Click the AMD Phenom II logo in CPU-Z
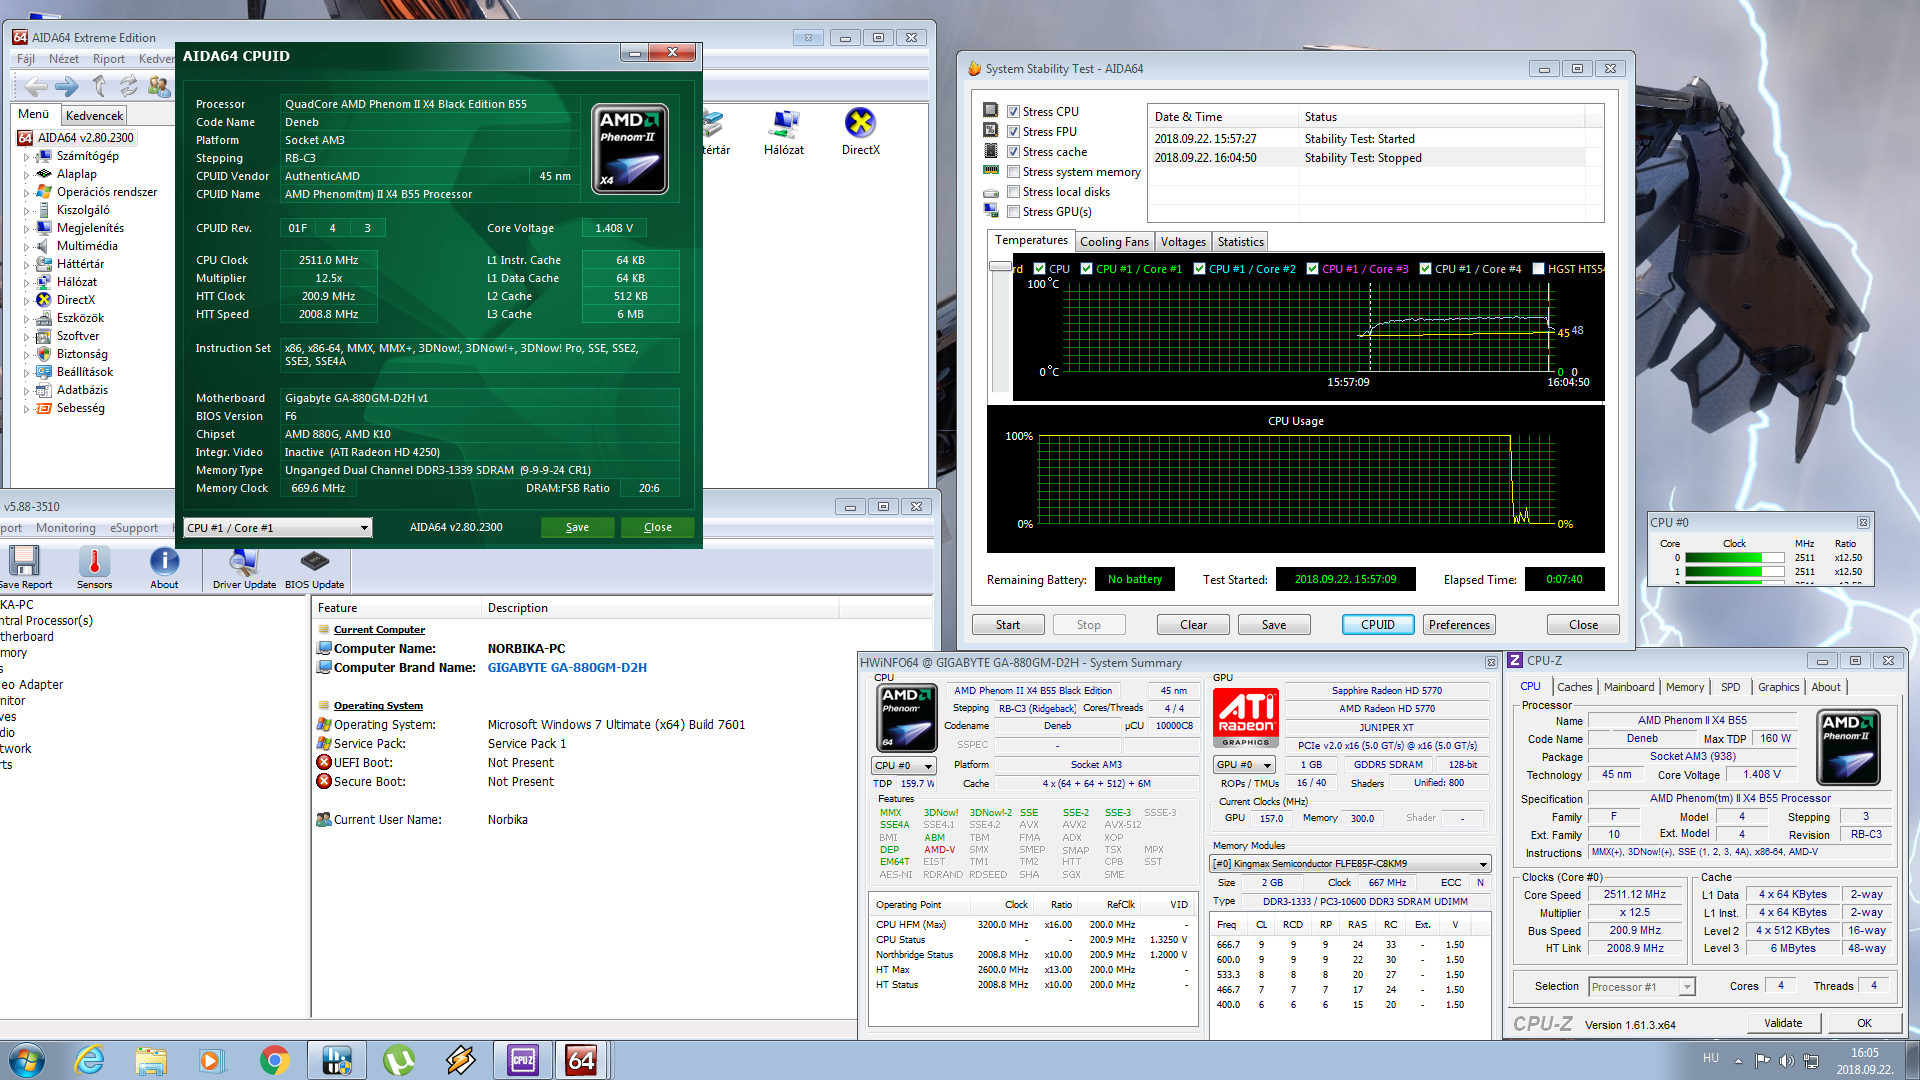The width and height of the screenshot is (1920, 1080). tap(1848, 747)
